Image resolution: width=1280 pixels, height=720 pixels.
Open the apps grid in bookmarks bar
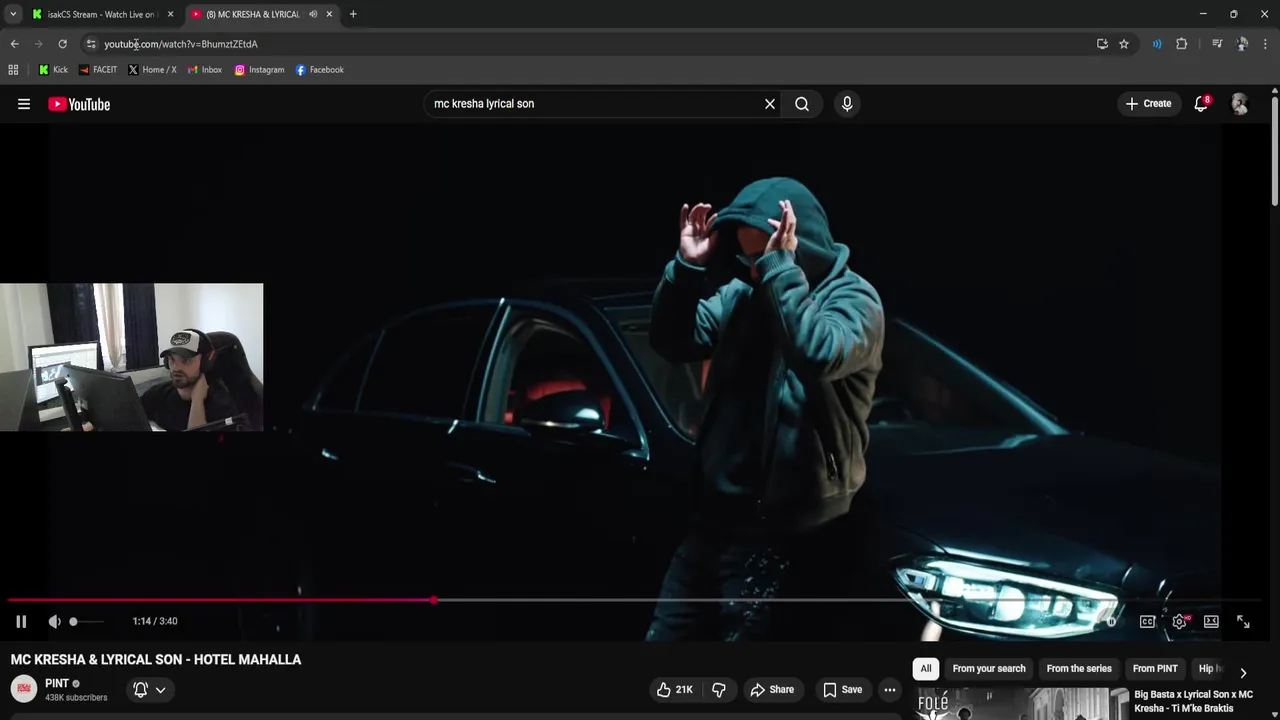[13, 70]
